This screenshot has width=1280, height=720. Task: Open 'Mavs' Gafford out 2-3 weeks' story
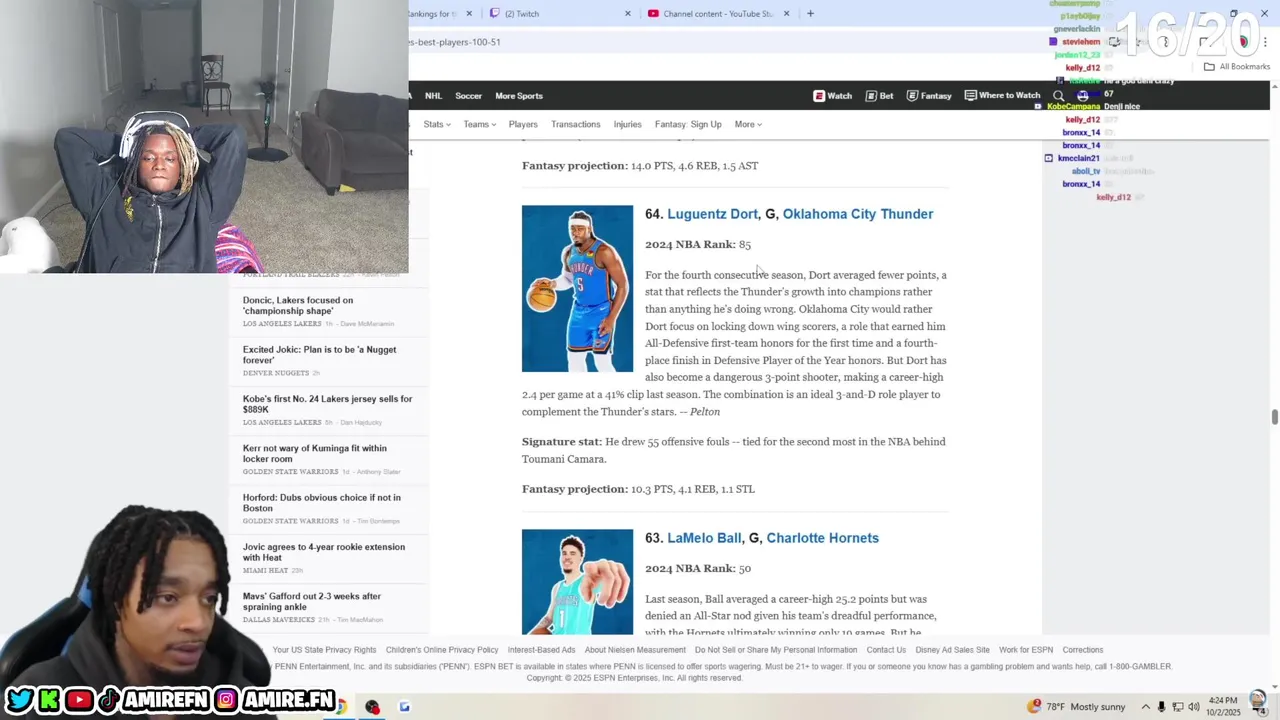(x=312, y=601)
